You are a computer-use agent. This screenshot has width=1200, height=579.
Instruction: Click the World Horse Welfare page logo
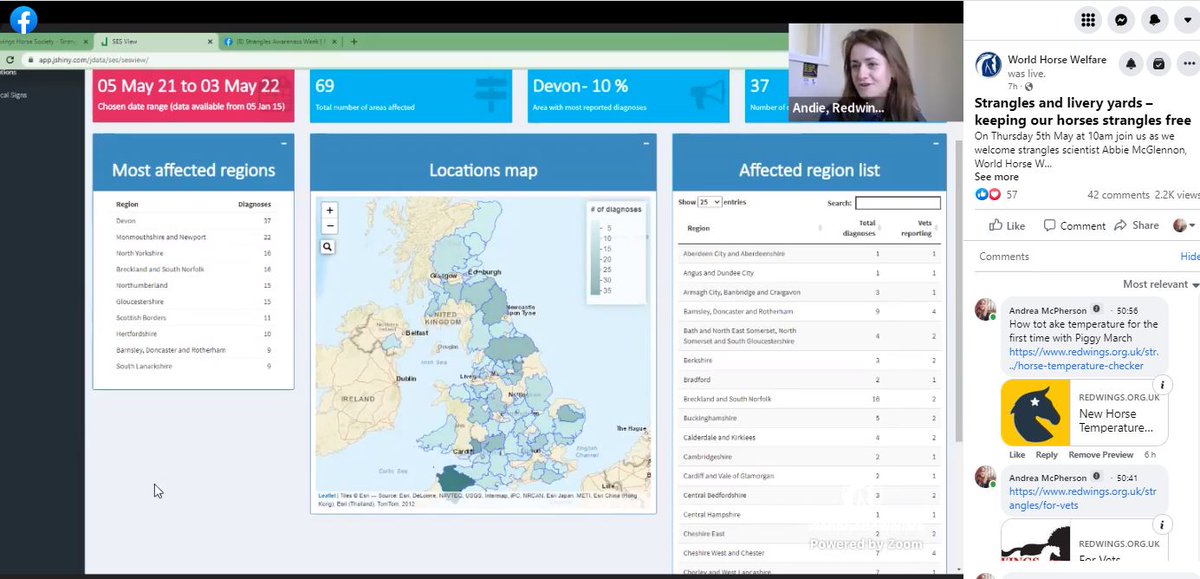988,64
